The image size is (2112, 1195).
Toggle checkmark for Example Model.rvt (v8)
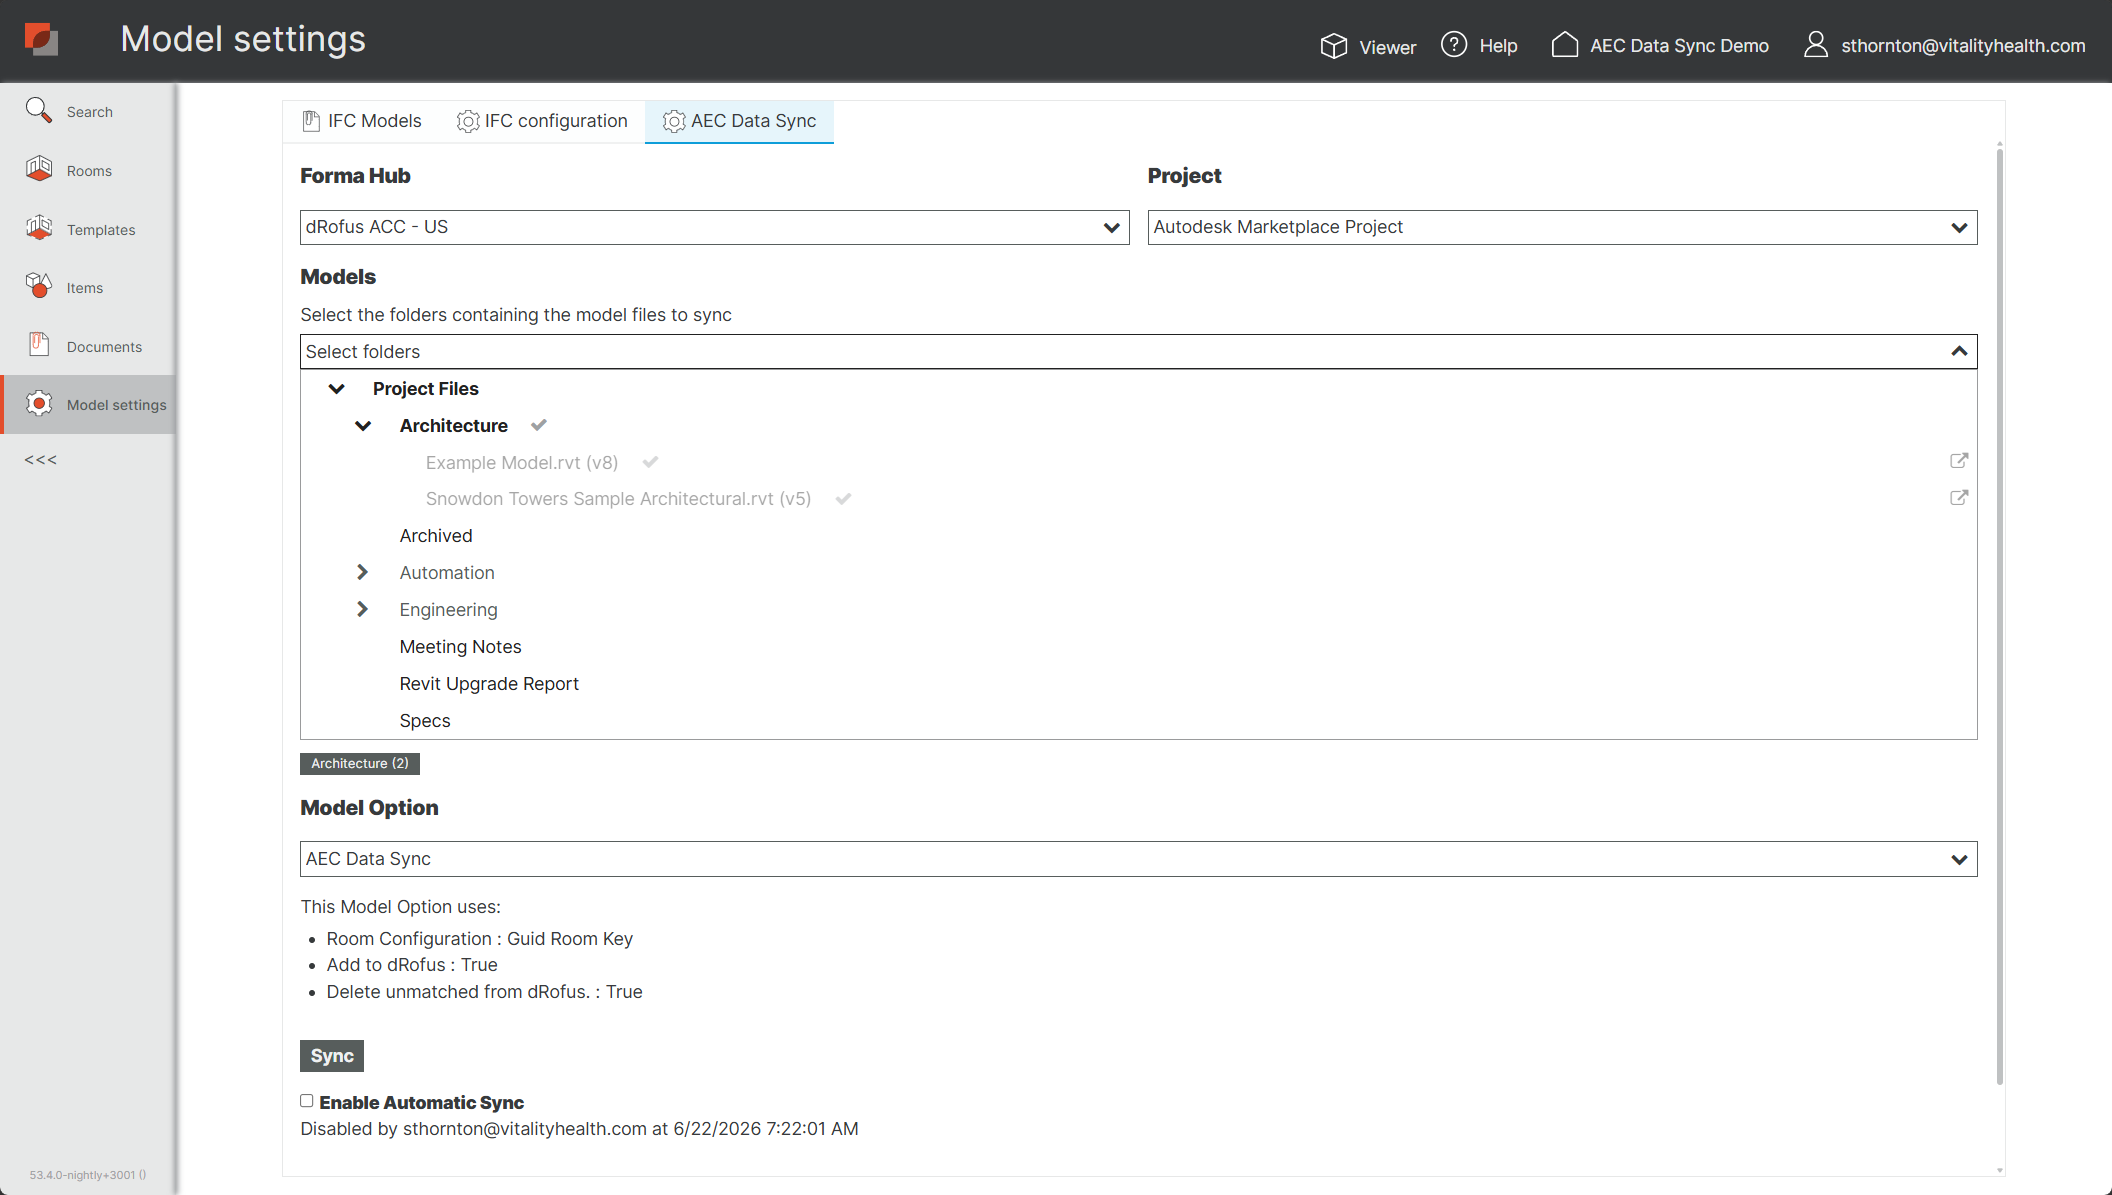[x=650, y=462]
